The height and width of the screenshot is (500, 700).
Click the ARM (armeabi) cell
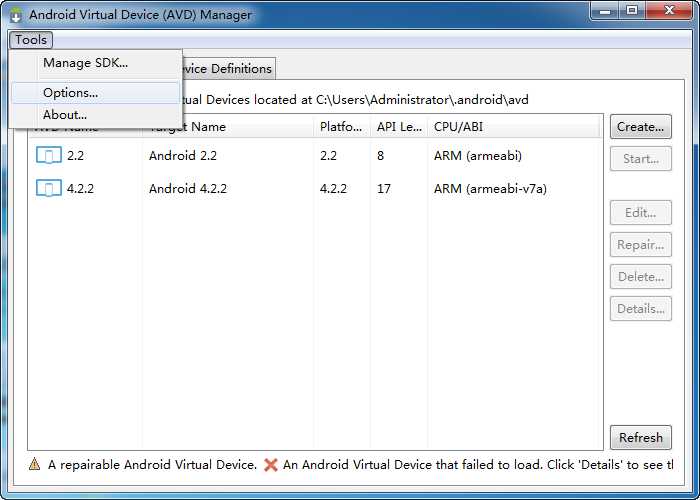pyautogui.click(x=478, y=156)
